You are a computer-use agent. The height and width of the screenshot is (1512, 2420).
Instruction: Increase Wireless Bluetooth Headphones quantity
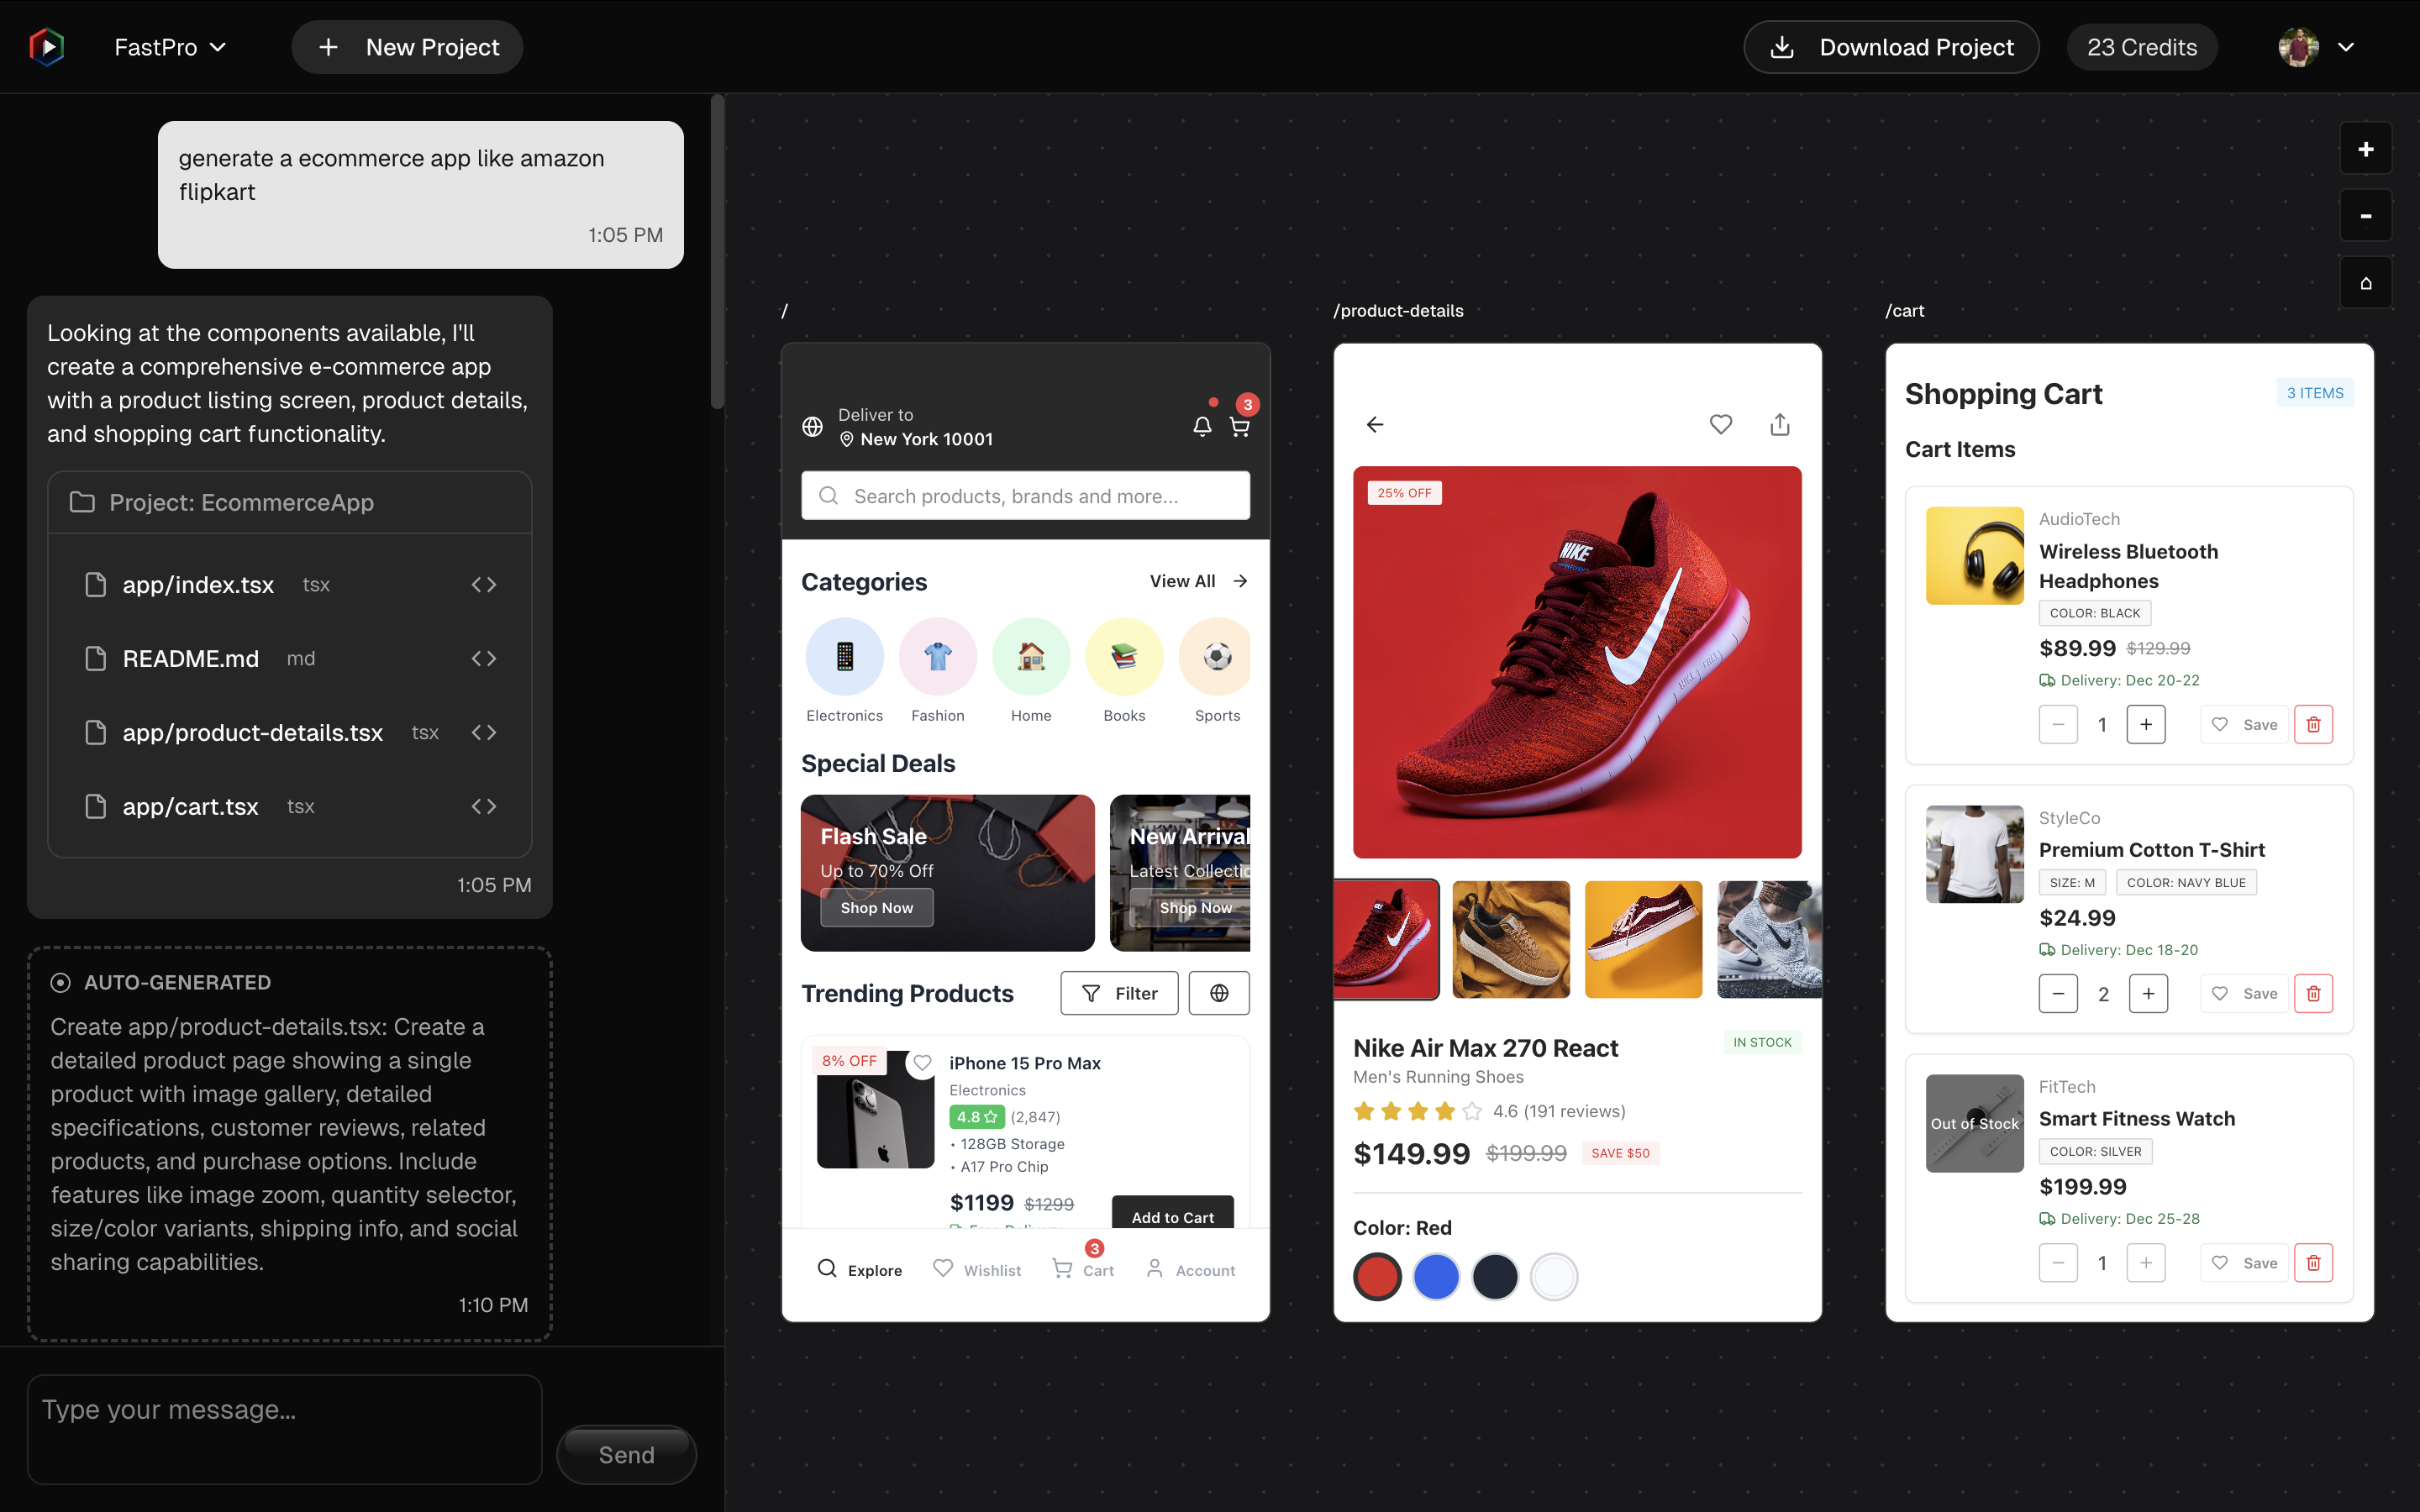tap(2146, 725)
